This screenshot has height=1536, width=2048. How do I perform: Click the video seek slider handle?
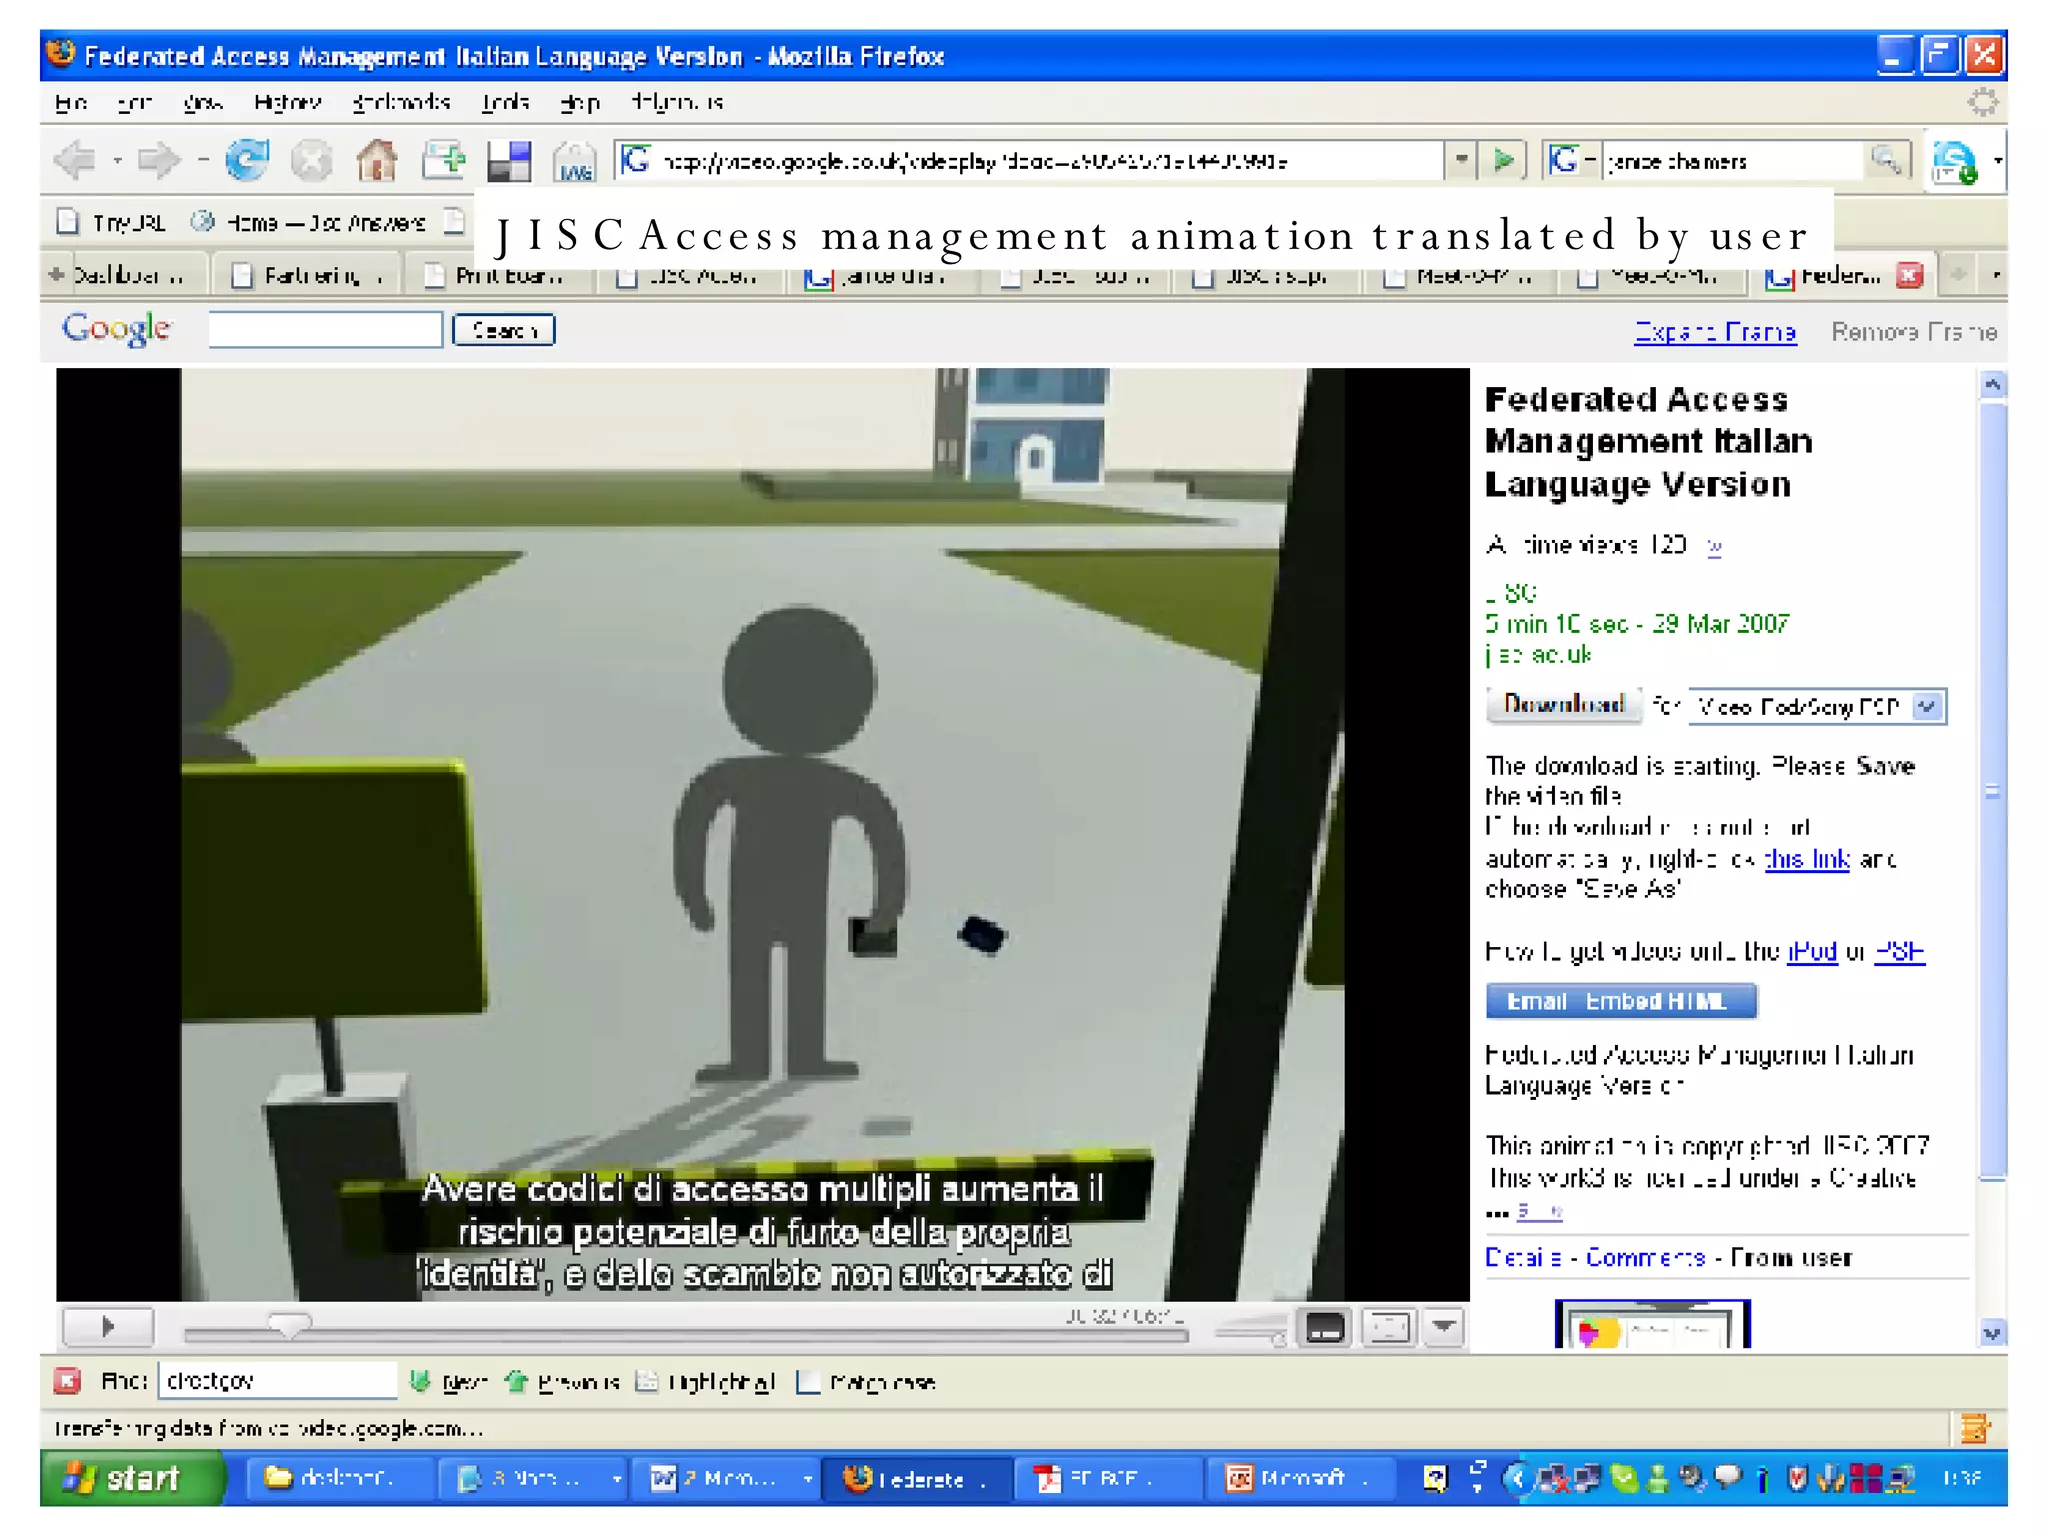click(x=289, y=1326)
